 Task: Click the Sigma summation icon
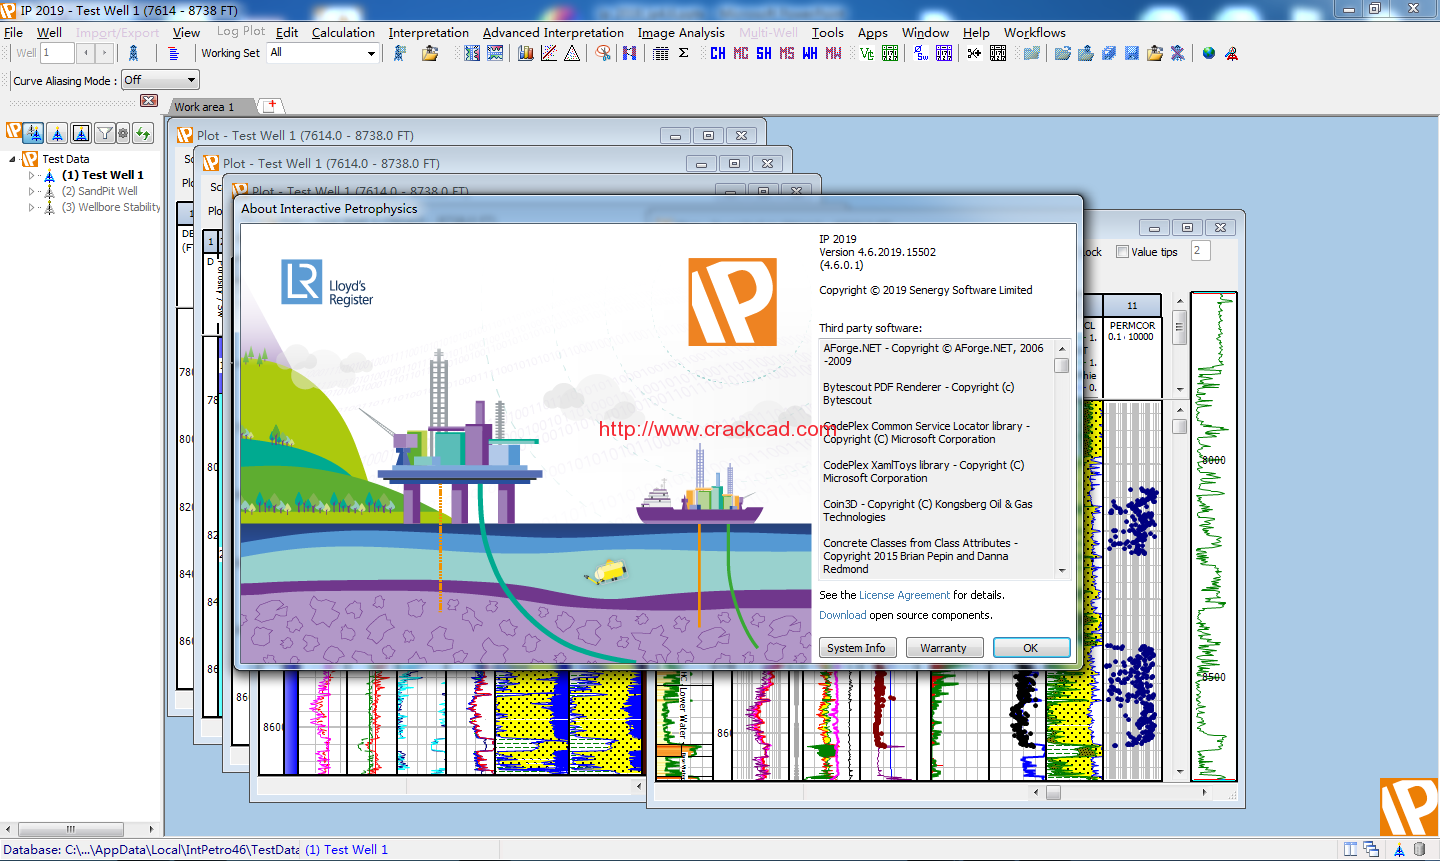683,53
